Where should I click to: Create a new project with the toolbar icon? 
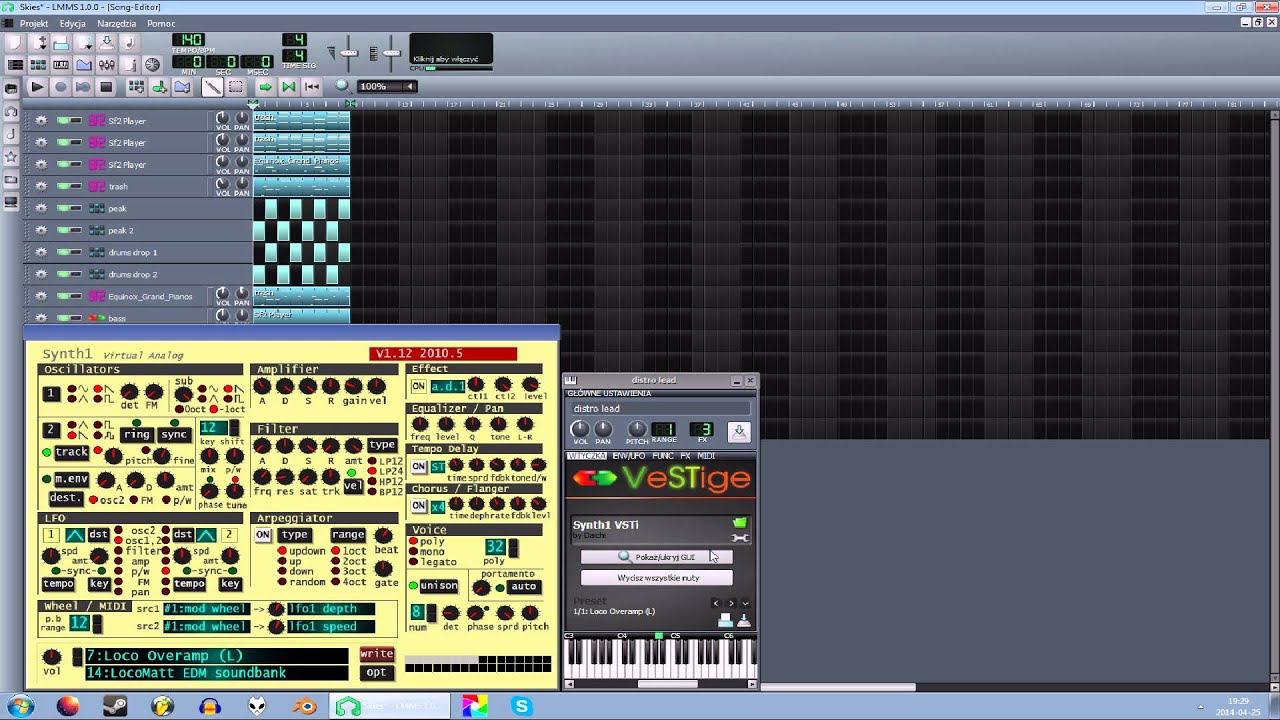(x=14, y=43)
